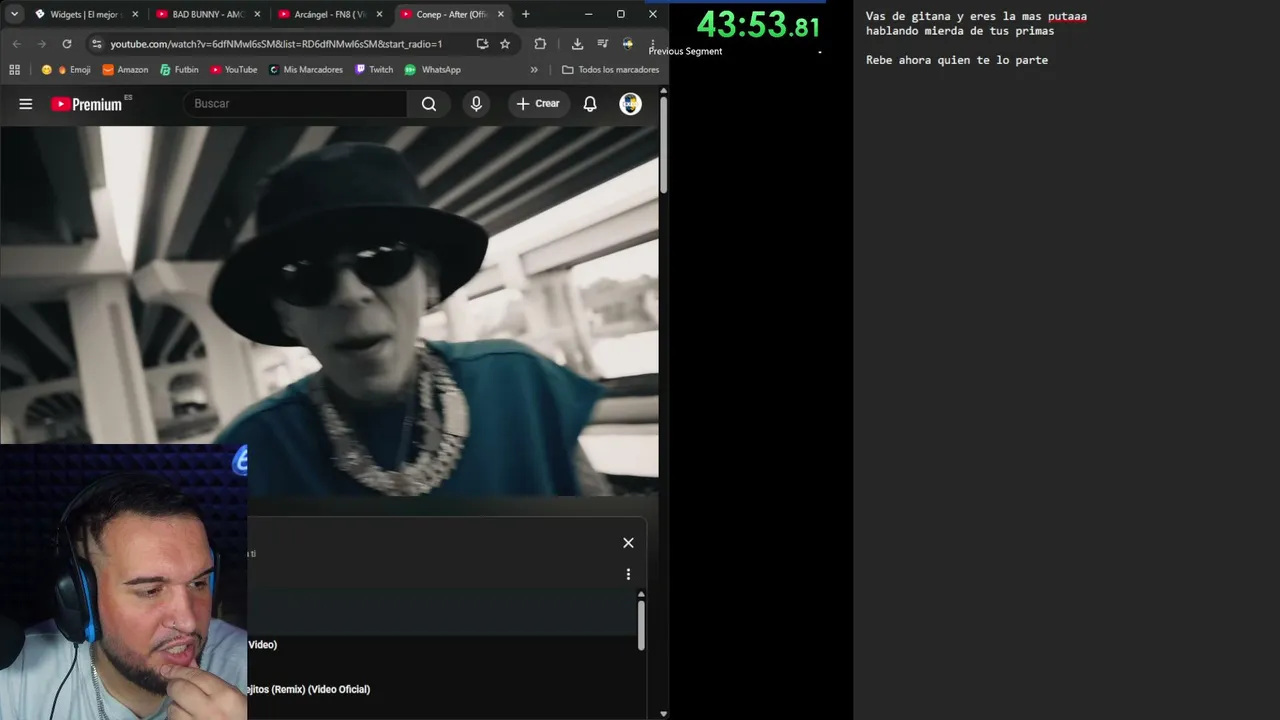Open the YouTube bookmark

(233, 70)
